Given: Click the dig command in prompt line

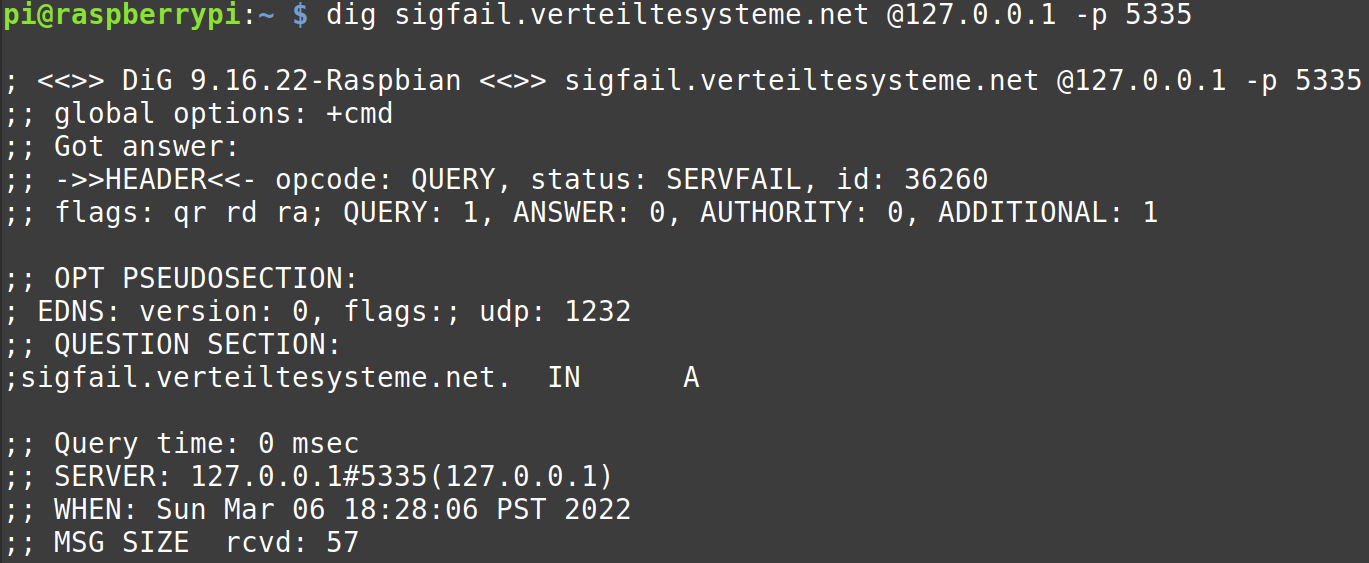Looking at the screenshot, I should pos(351,15).
